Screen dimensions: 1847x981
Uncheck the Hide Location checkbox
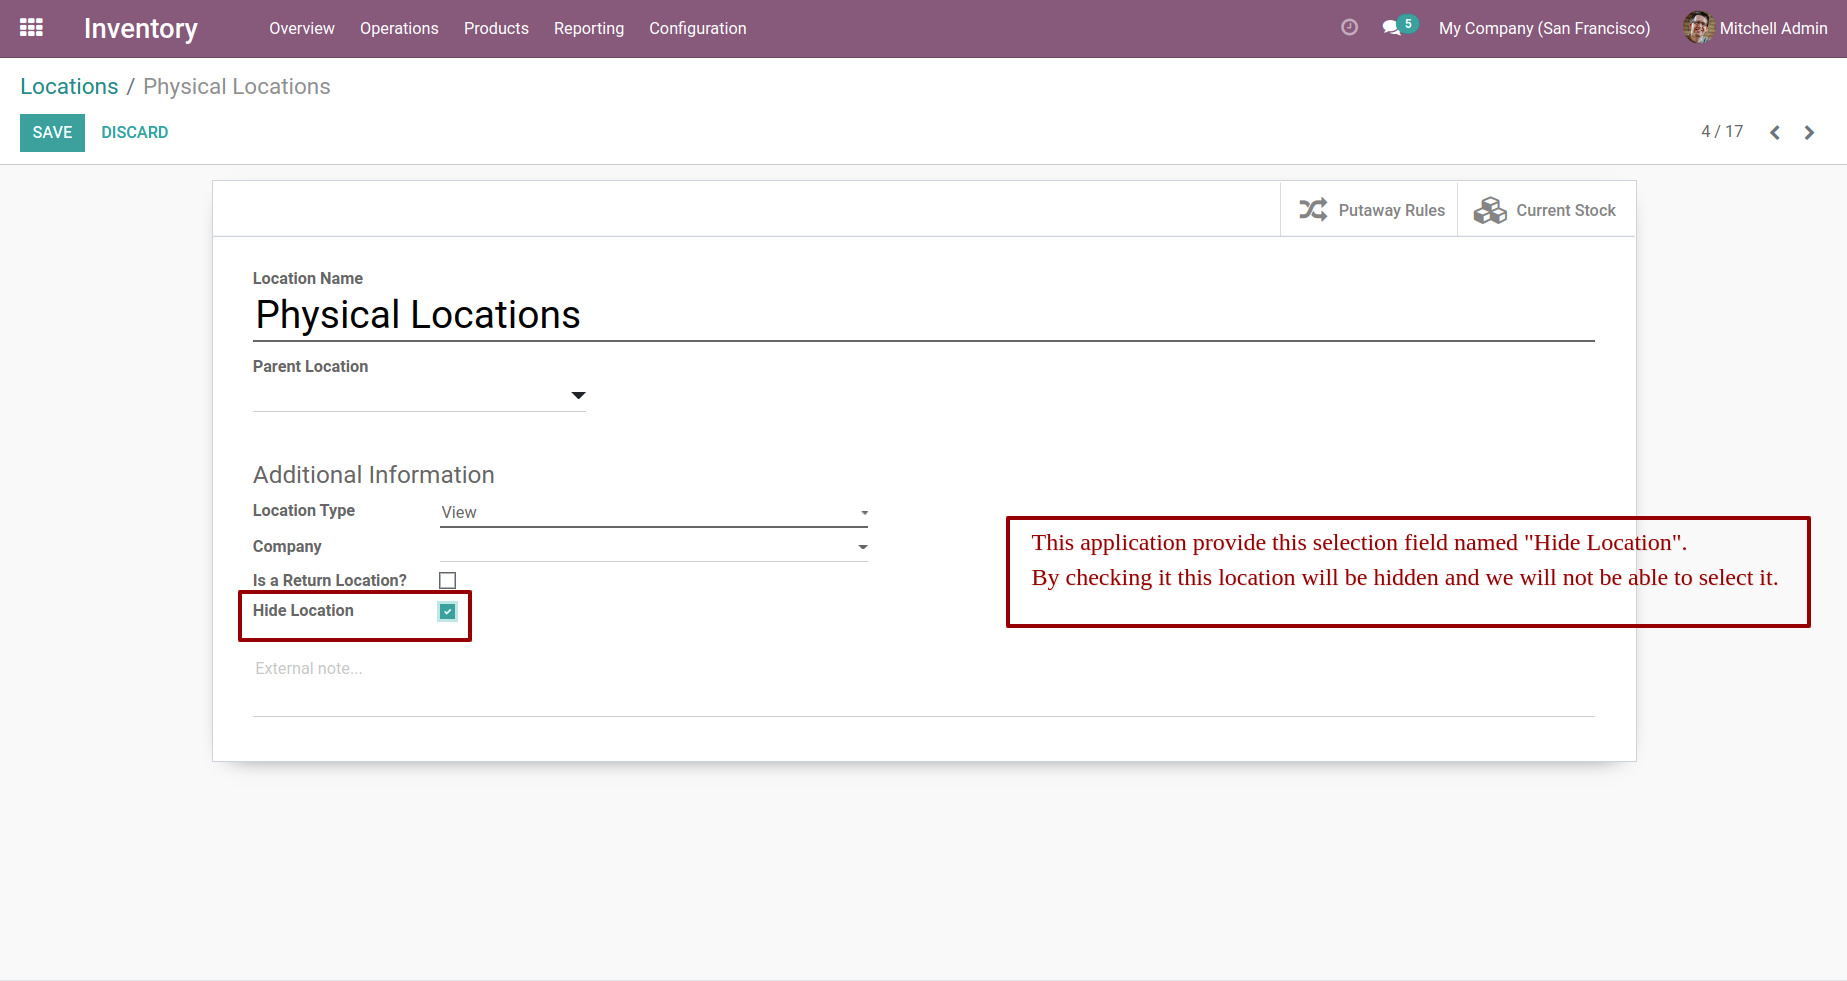[448, 611]
